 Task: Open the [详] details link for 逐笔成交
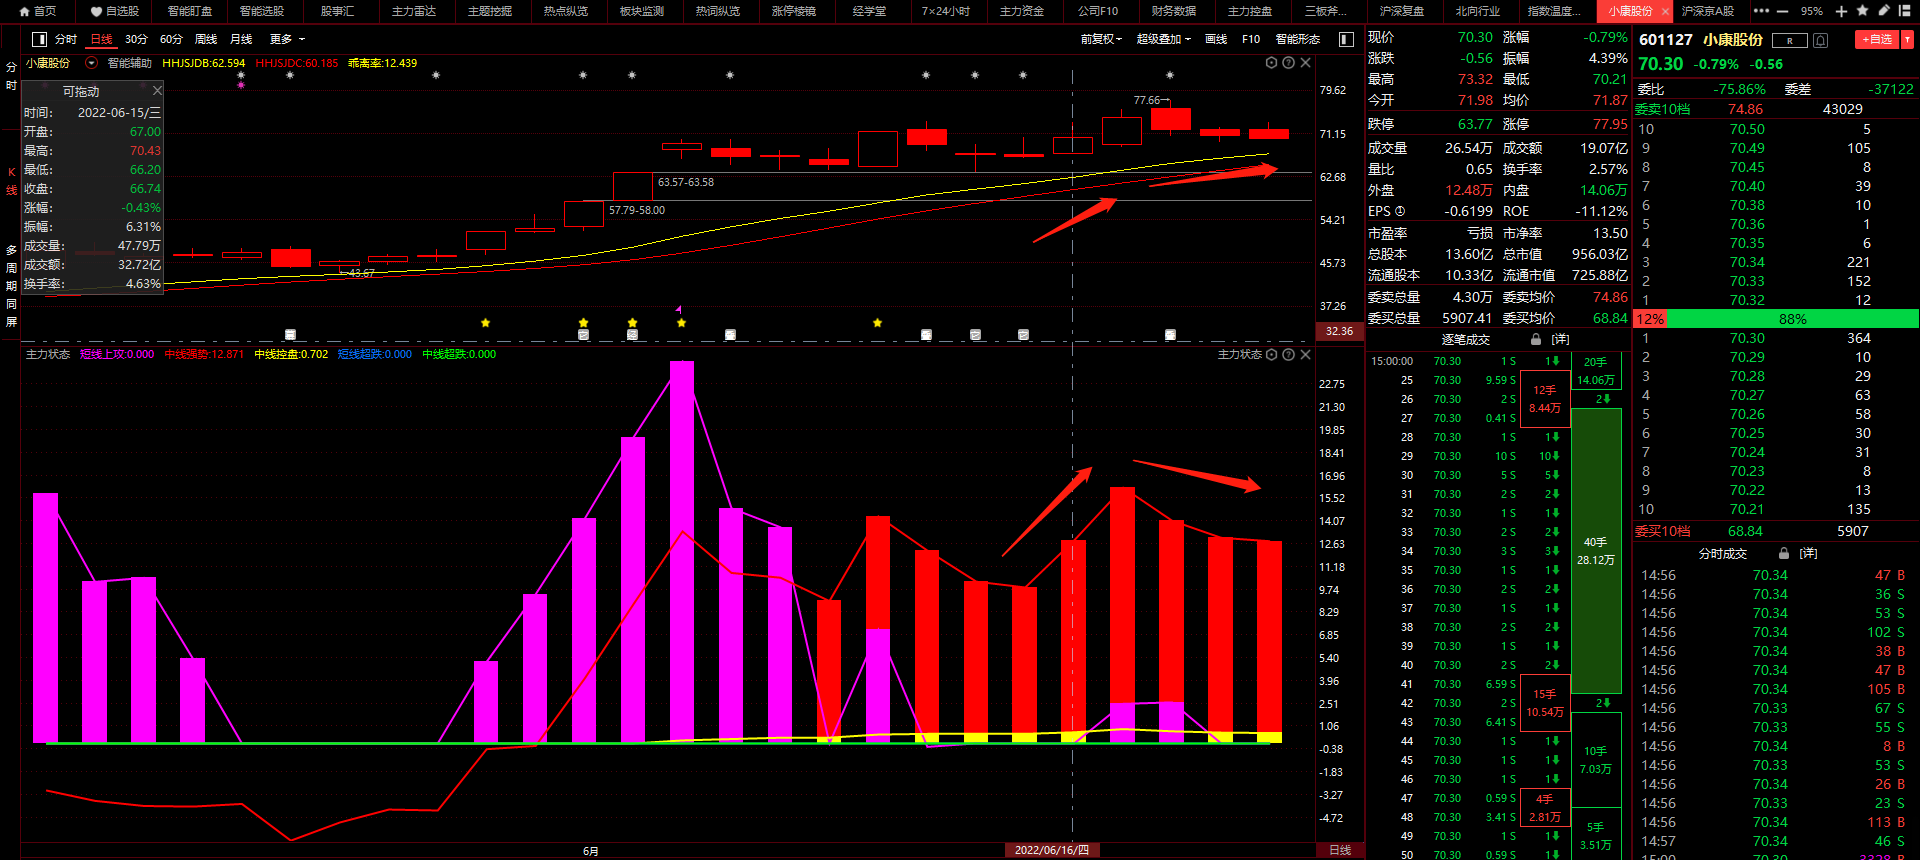pos(1560,339)
